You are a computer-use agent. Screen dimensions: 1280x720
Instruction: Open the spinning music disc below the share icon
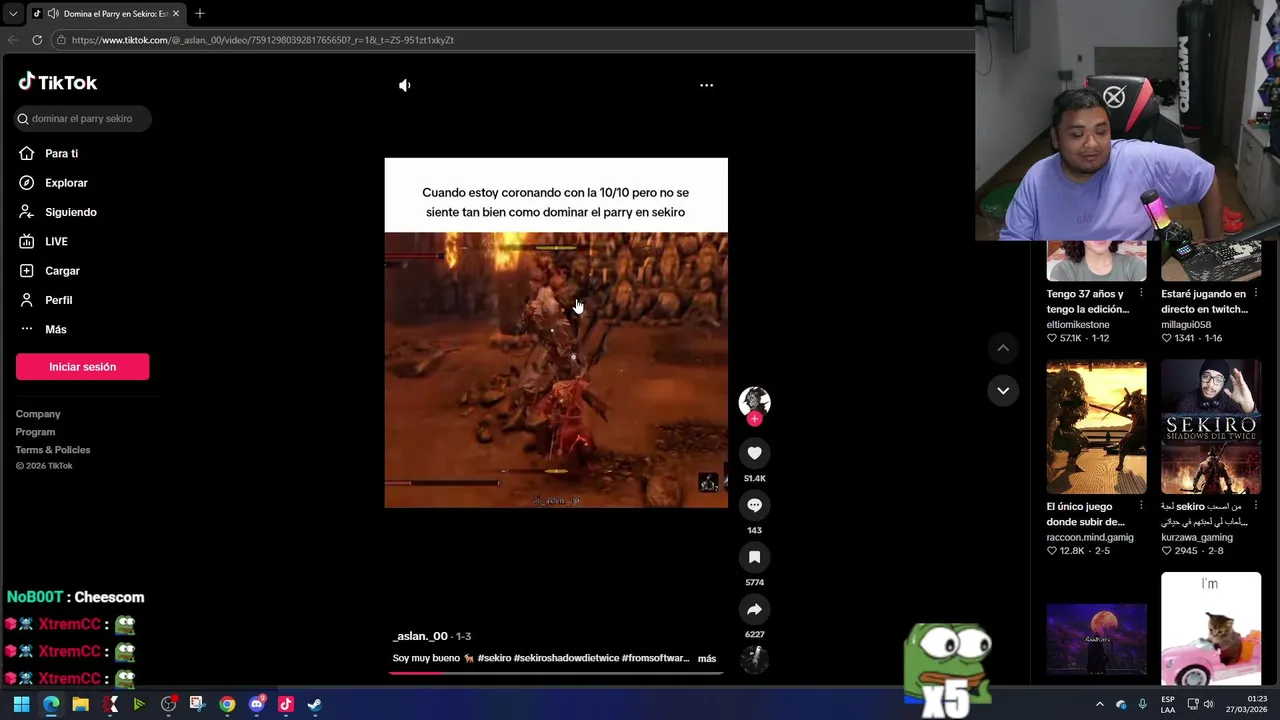(754, 658)
